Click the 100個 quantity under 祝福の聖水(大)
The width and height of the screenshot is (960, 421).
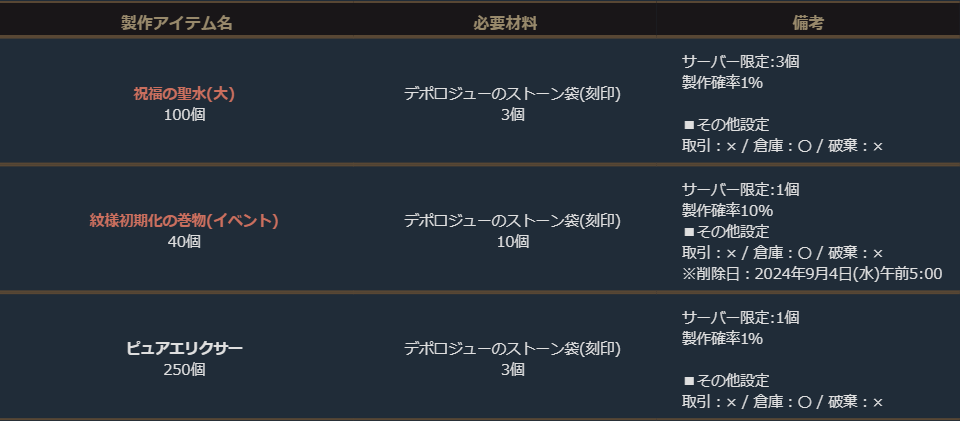(x=184, y=114)
